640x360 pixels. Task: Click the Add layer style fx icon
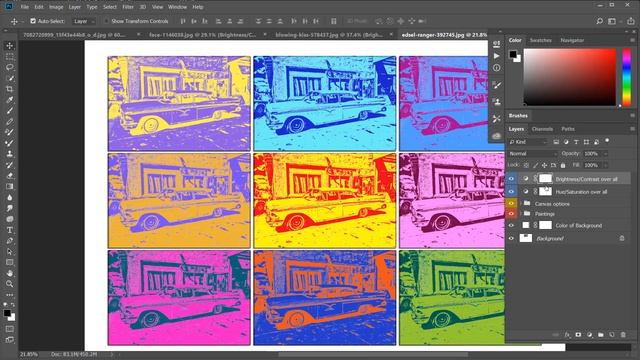coord(567,335)
